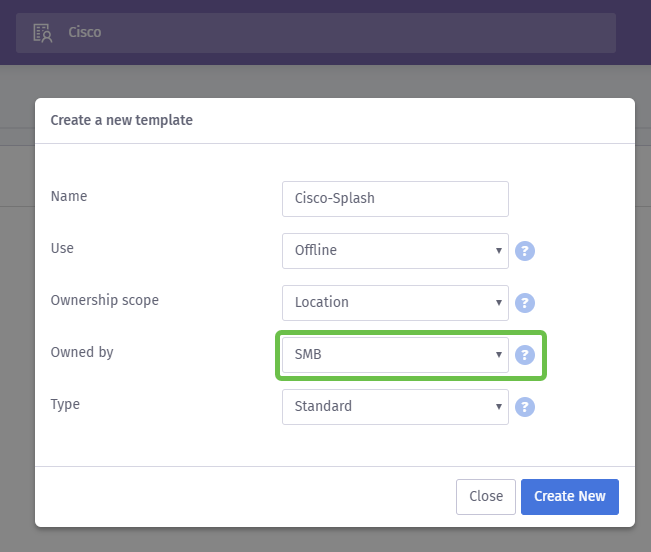Click the Owned by label text
This screenshot has width=651, height=552.
tap(82, 352)
